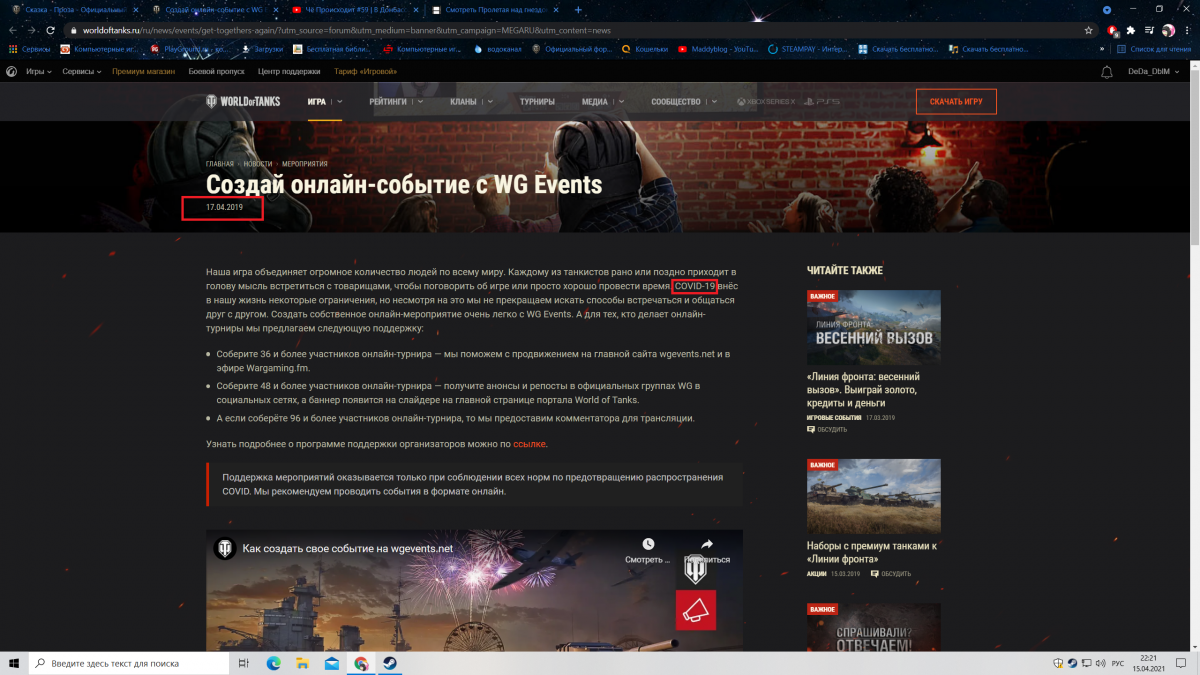Click the tanks thumbnail for Наборы article
This screenshot has height=675, width=1200.
(x=873, y=496)
